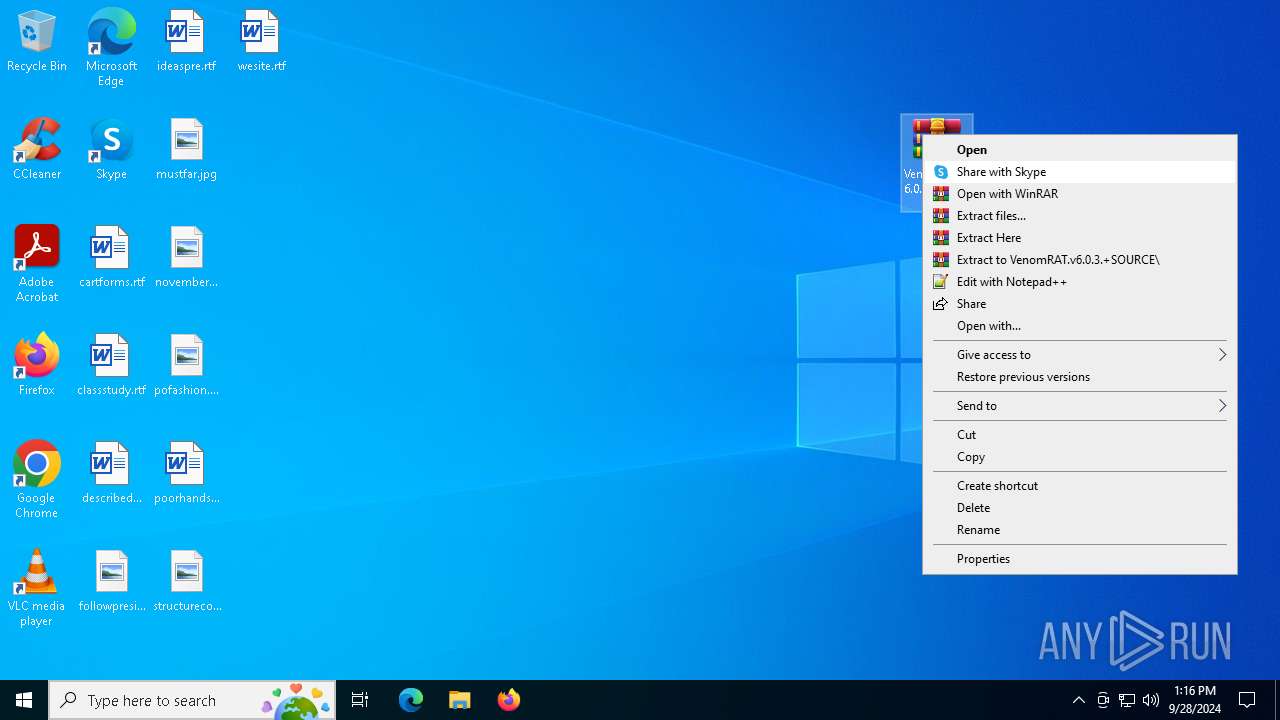1280x720 pixels.
Task: Show hidden system tray icons
Action: [1078, 700]
